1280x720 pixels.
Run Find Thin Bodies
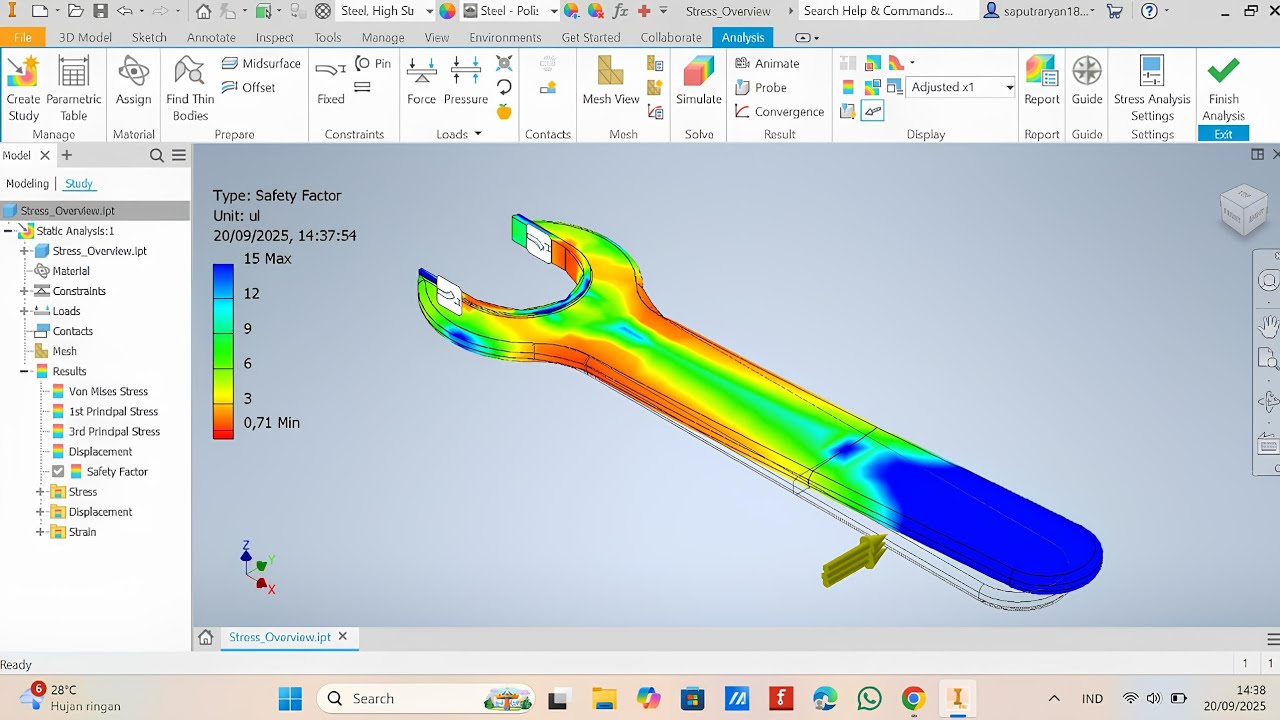pyautogui.click(x=190, y=88)
